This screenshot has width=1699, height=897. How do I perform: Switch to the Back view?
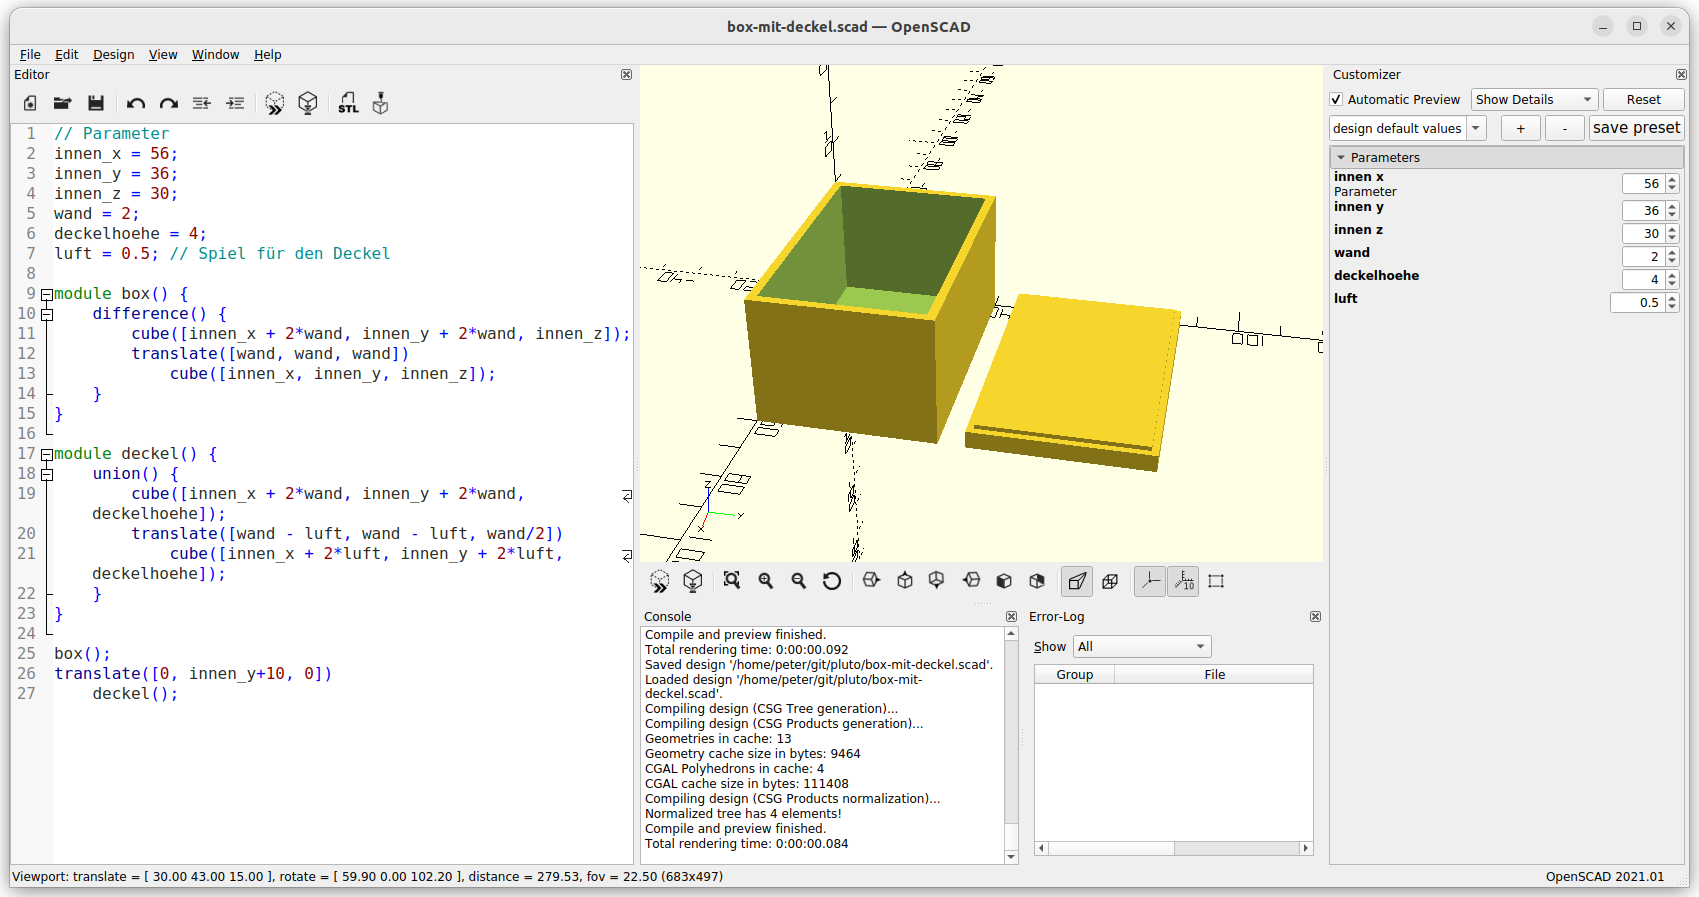1037,581
